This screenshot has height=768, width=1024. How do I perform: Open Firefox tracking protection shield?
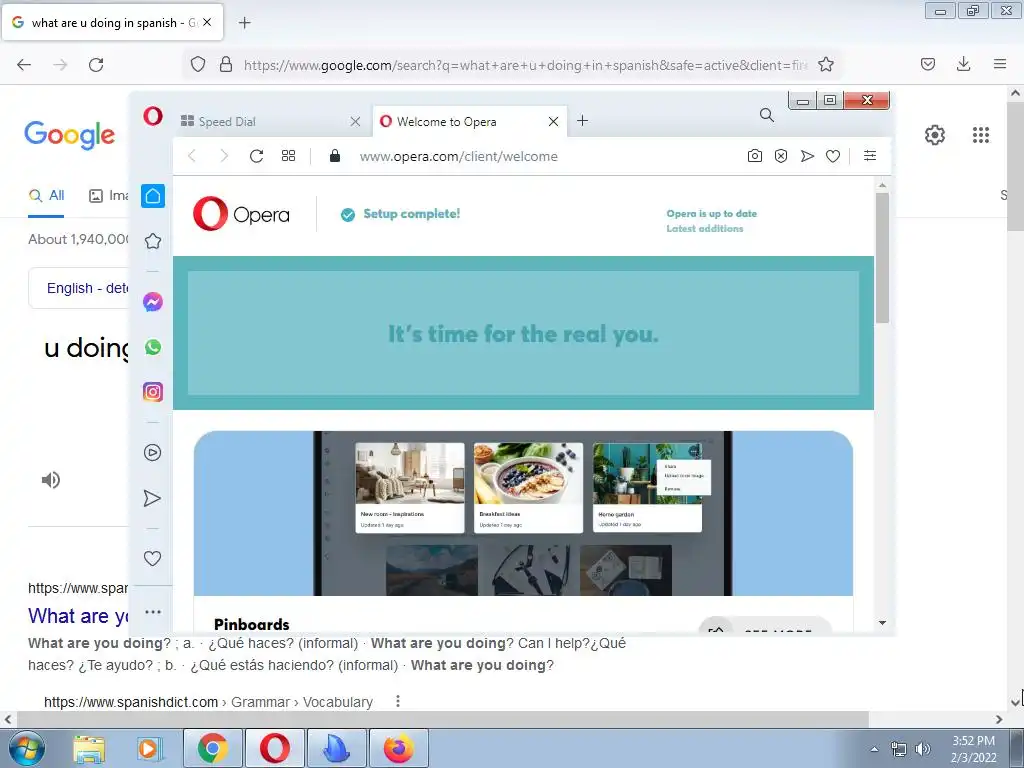198,64
